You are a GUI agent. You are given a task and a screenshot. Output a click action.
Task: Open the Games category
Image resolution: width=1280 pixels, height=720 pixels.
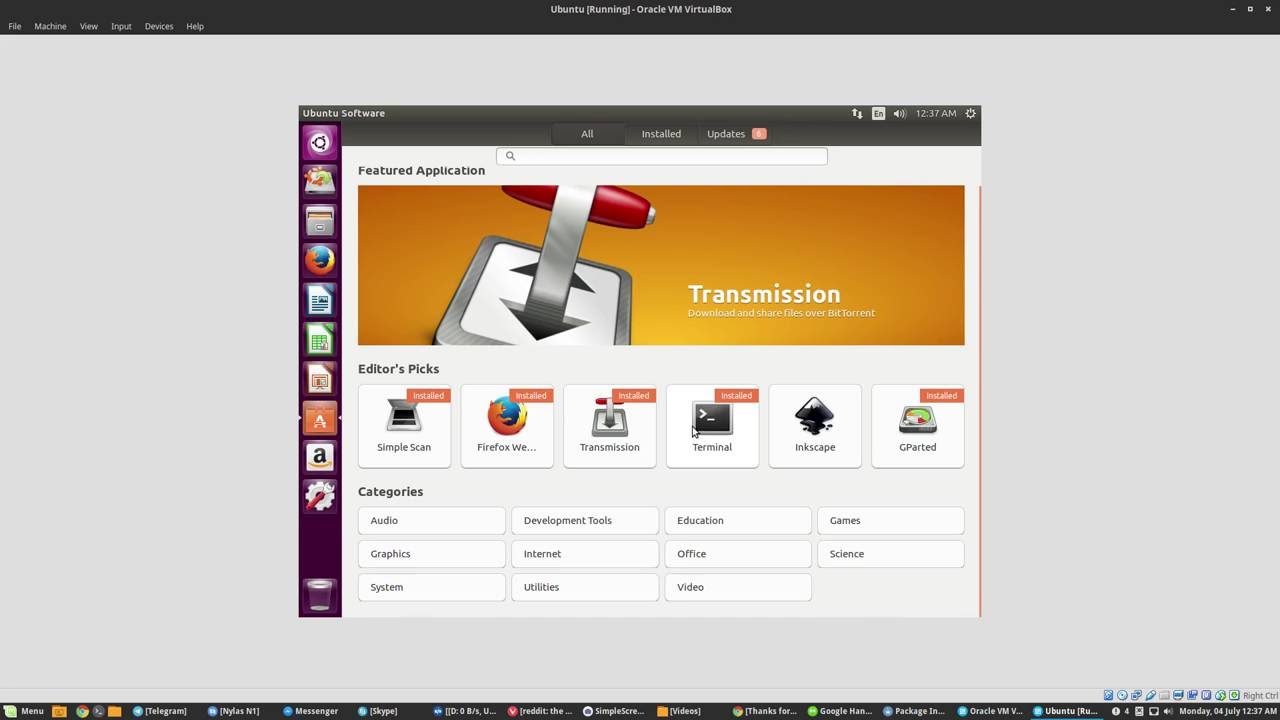click(x=891, y=520)
